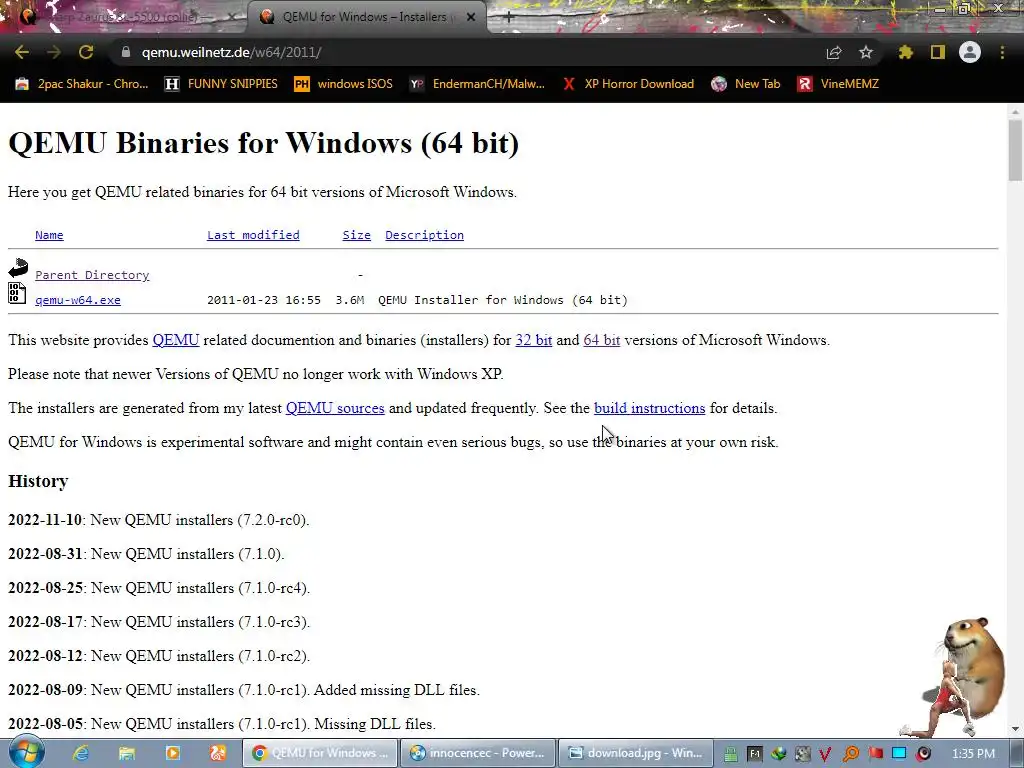The width and height of the screenshot is (1024, 768).
Task: Click the parent directory back-arrow icon
Action: point(18,268)
